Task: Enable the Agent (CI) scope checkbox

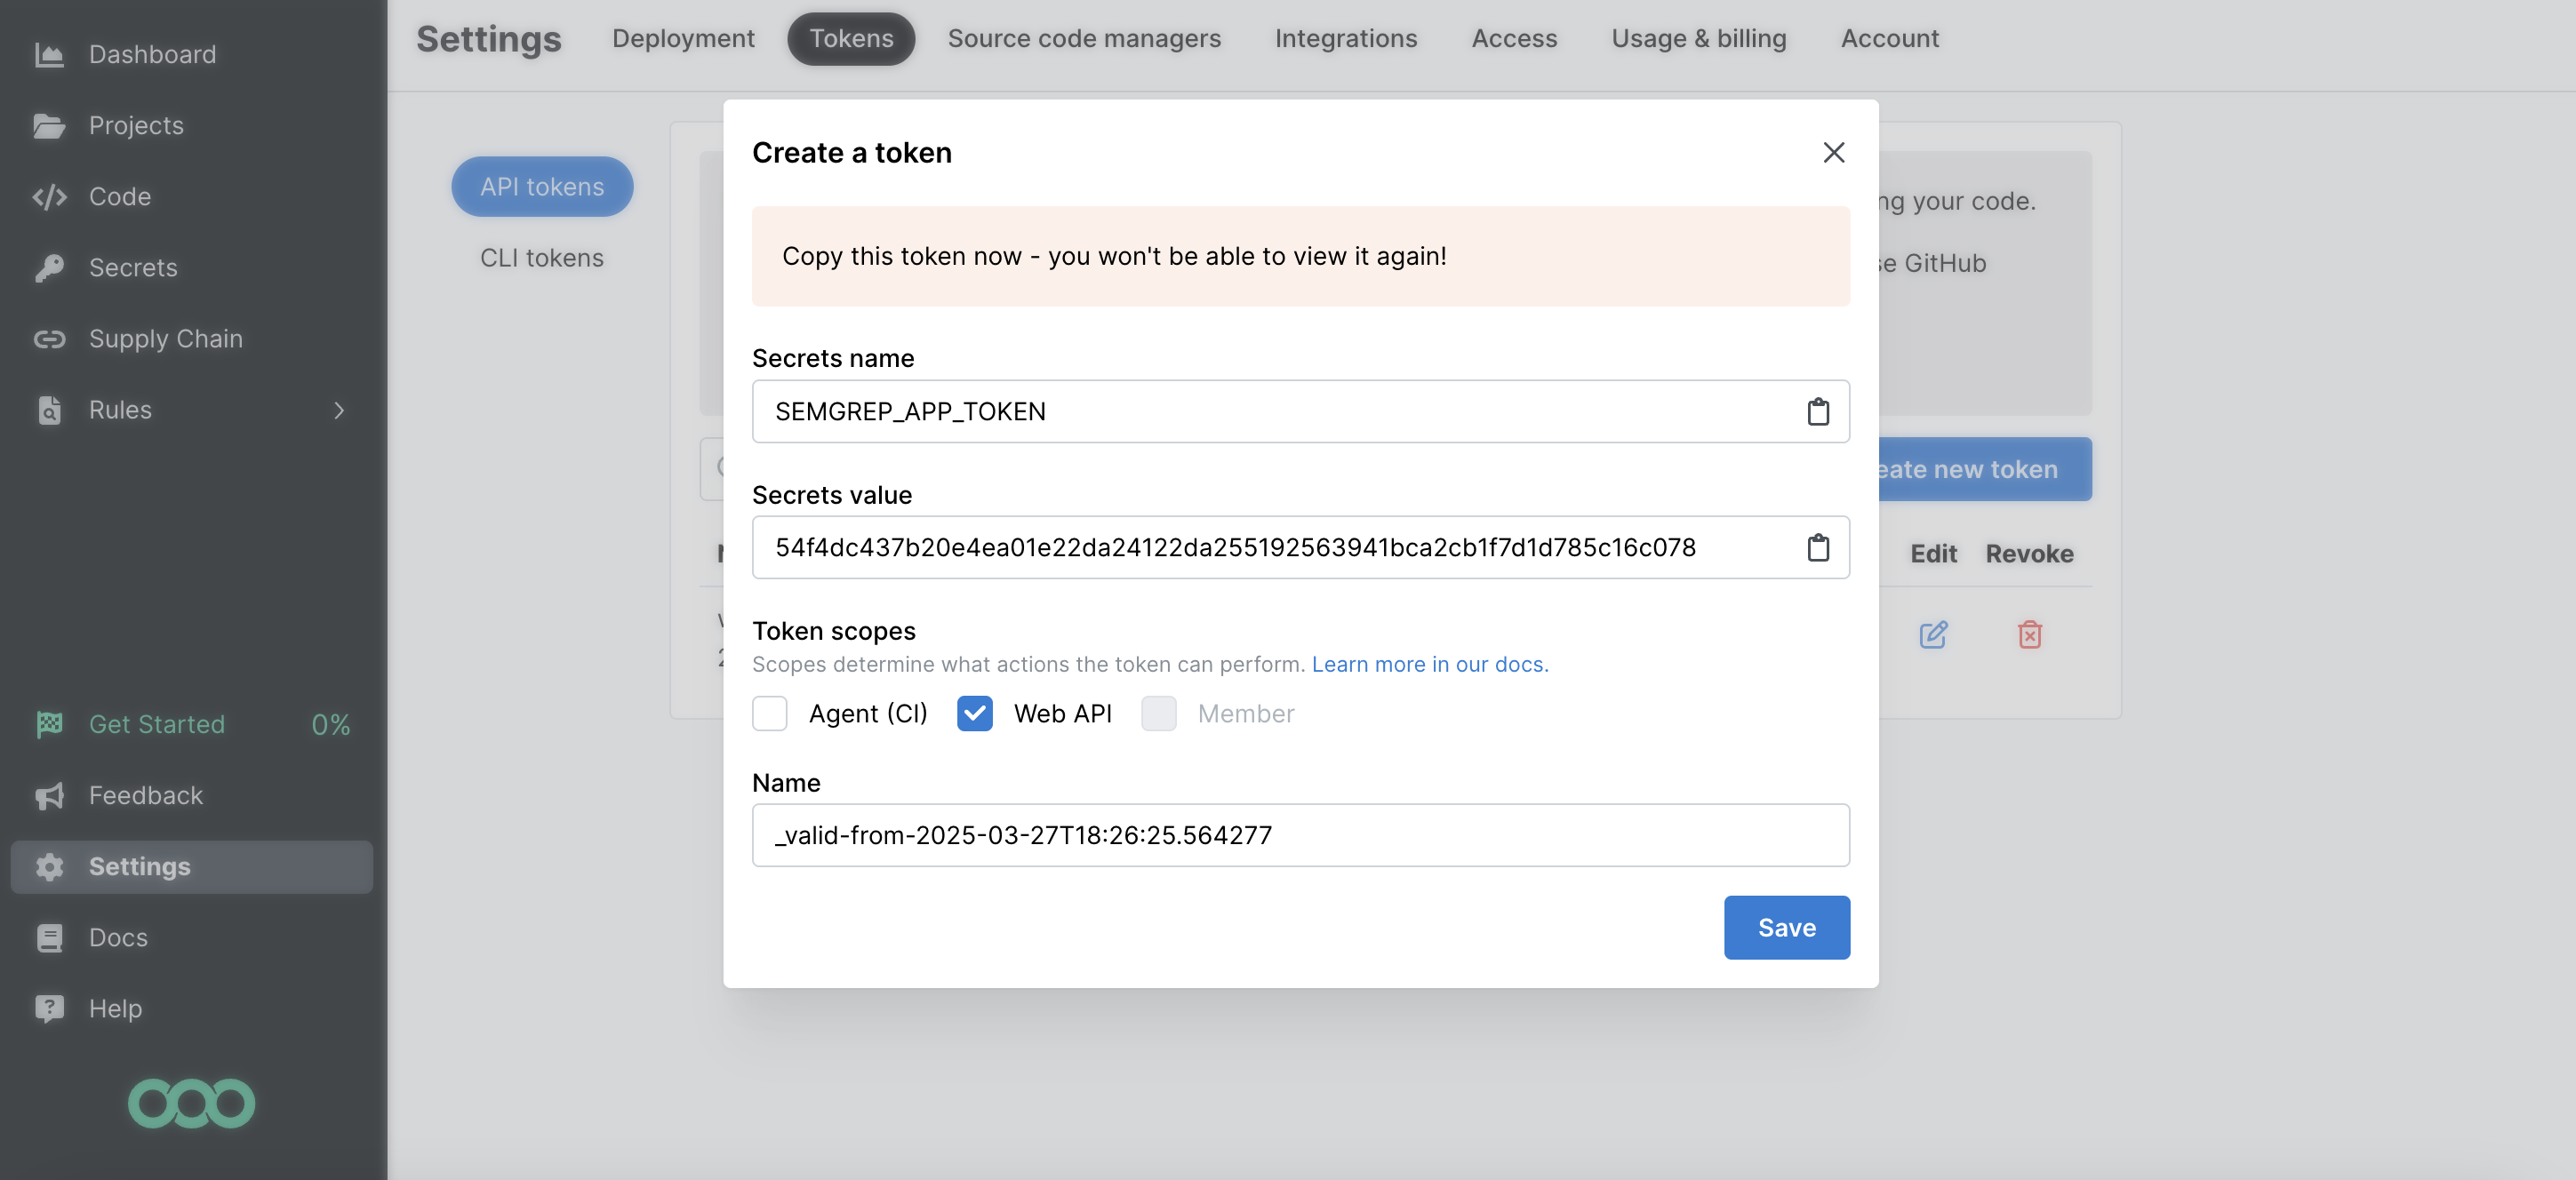Action: pos(769,713)
